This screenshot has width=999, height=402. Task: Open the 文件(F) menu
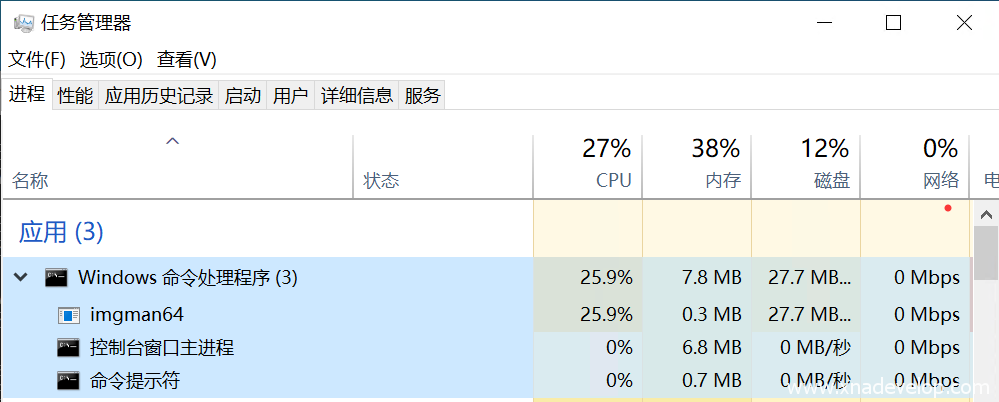coord(37,60)
